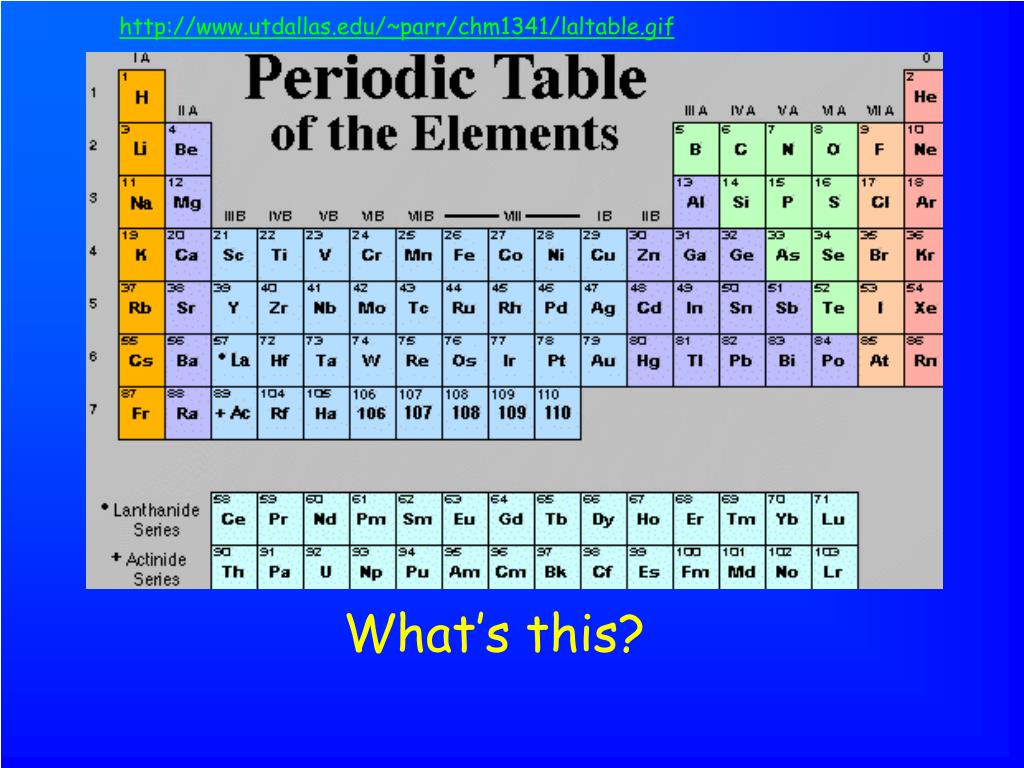Click the Aluminum (Al) cell
Image resolution: width=1024 pixels, height=768 pixels.
click(696, 202)
